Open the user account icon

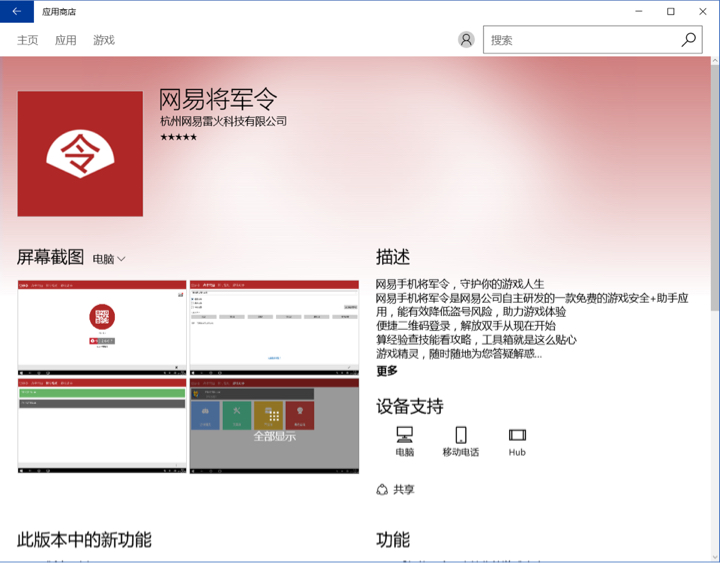466,40
